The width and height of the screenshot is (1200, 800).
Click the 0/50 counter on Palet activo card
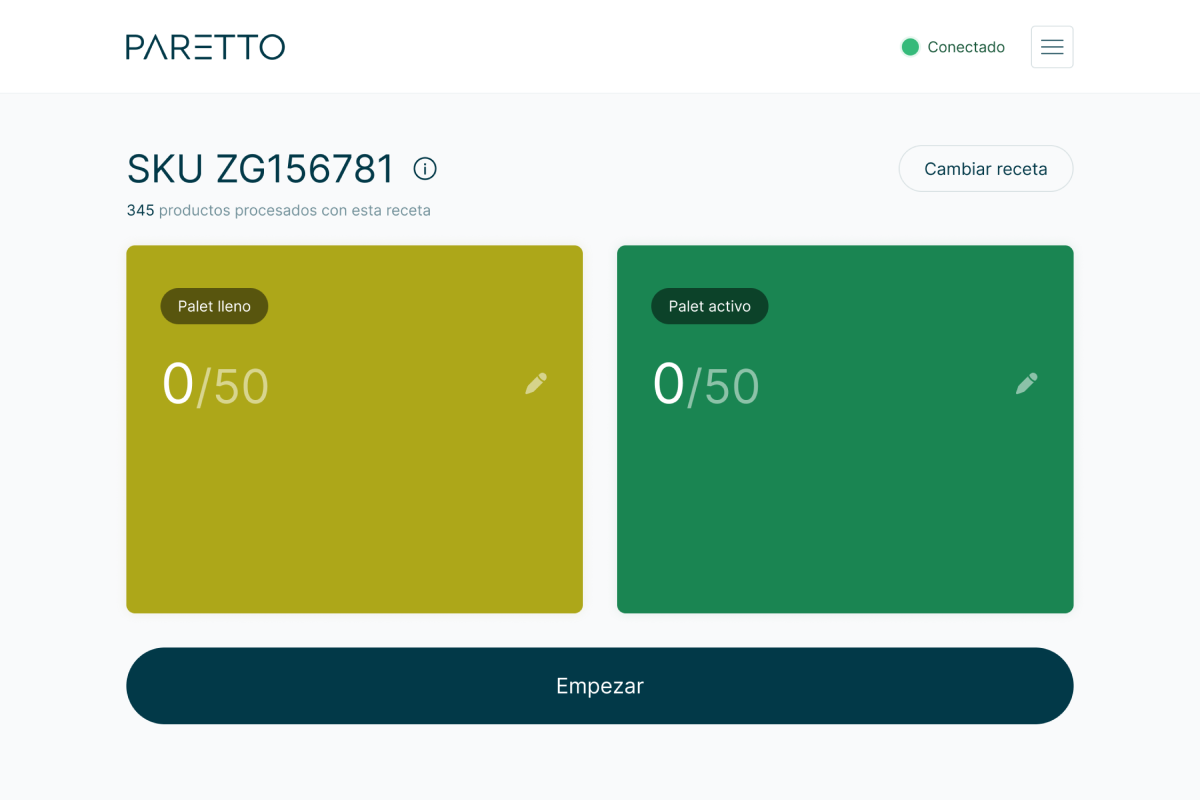[706, 385]
